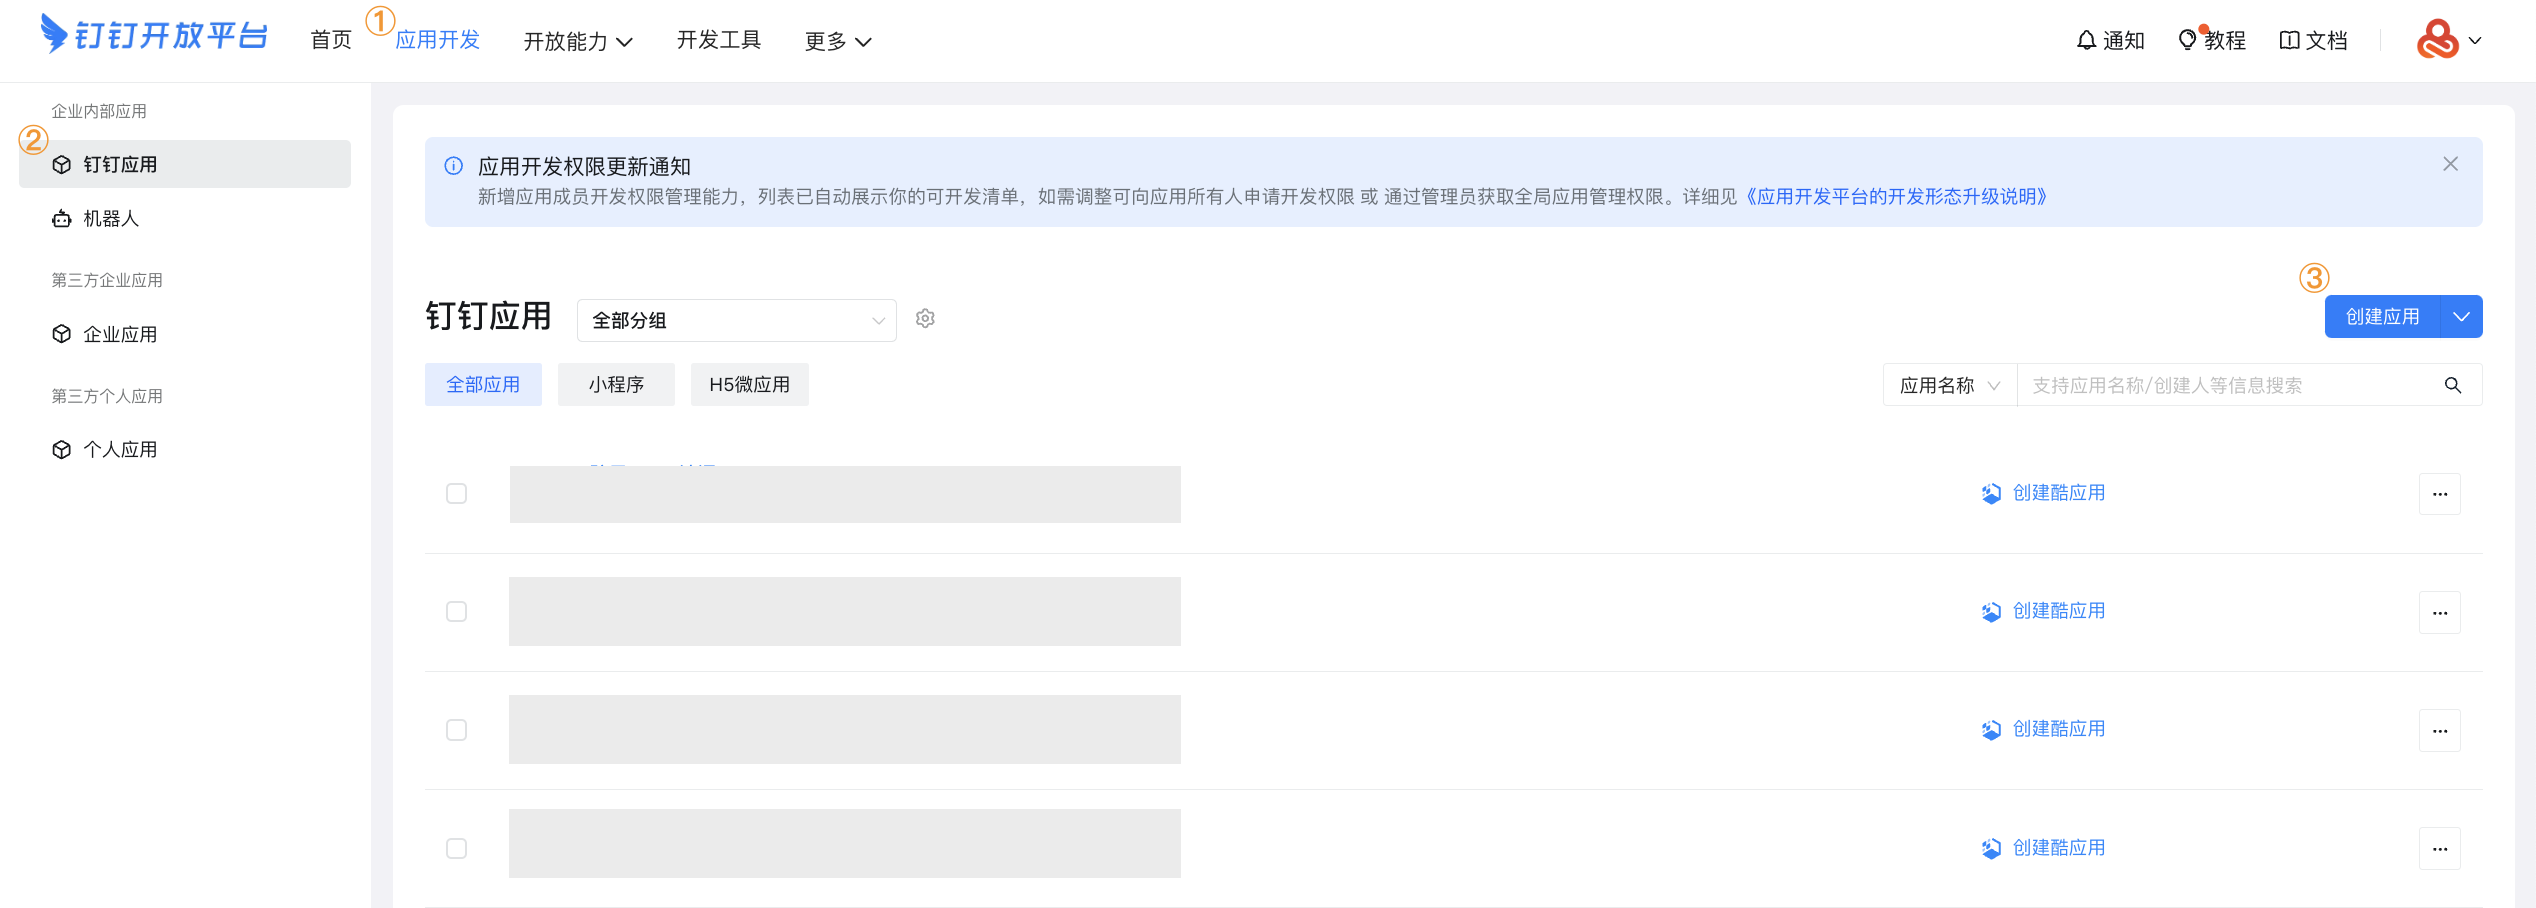This screenshot has width=2536, height=908.
Task: Click the user avatar icon
Action: (2437, 40)
